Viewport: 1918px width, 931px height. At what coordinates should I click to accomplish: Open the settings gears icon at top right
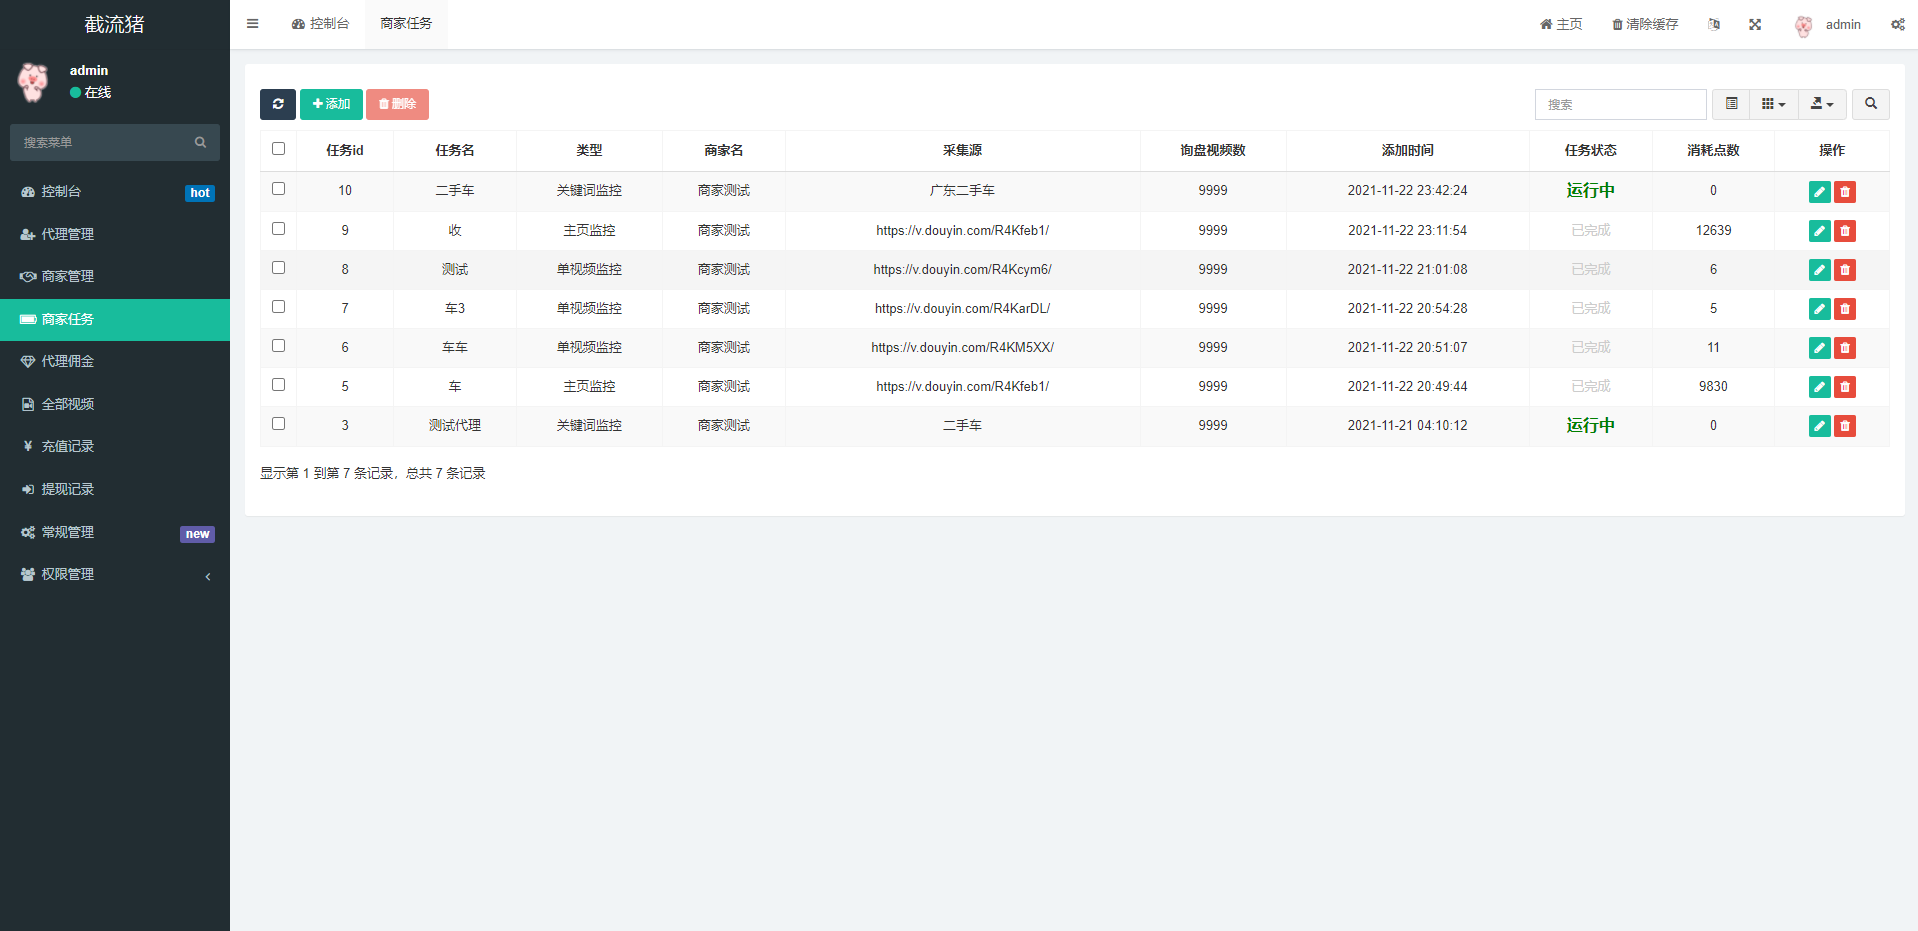click(1897, 24)
